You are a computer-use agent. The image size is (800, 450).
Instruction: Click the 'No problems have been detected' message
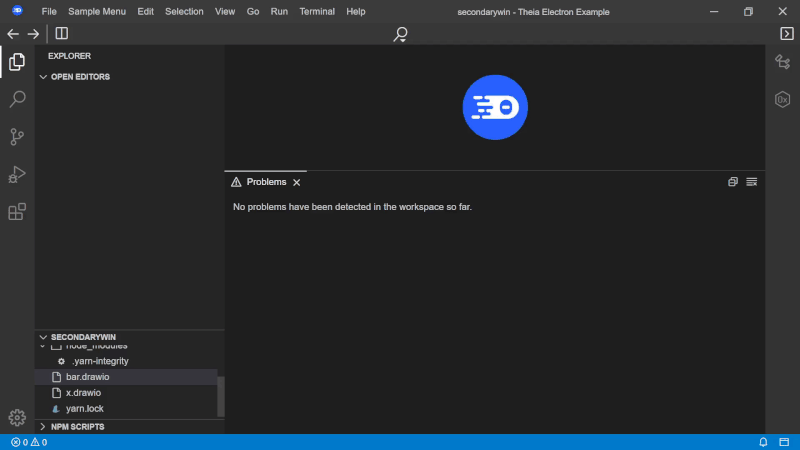point(353,207)
